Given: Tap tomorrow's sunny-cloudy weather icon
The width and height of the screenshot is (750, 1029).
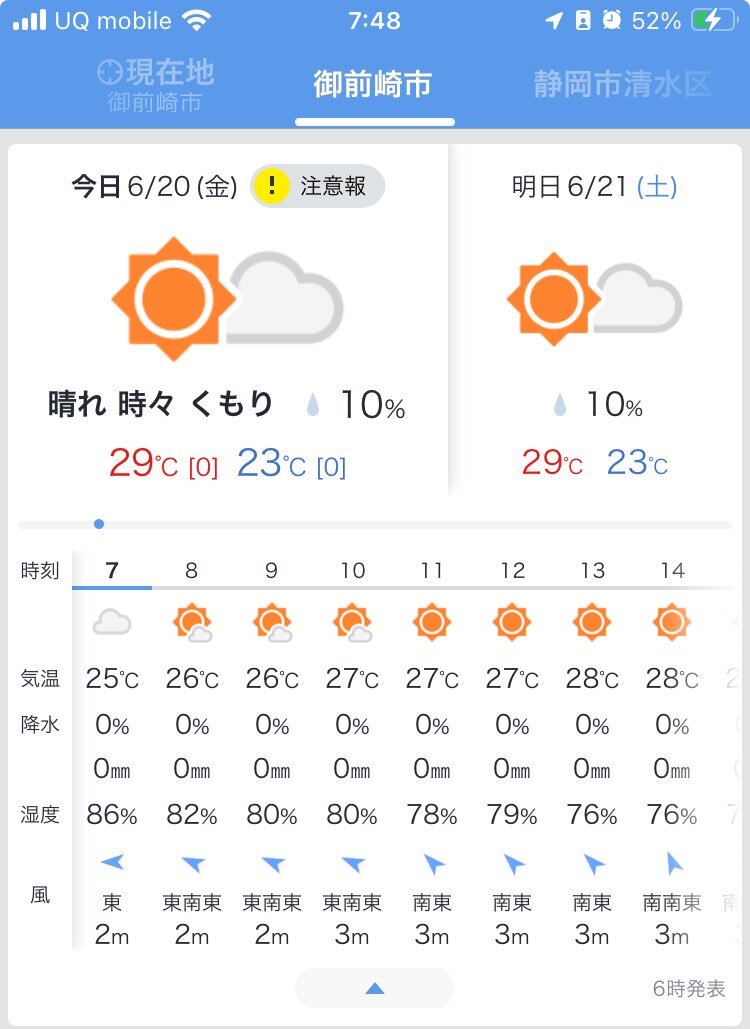Looking at the screenshot, I should click(594, 299).
